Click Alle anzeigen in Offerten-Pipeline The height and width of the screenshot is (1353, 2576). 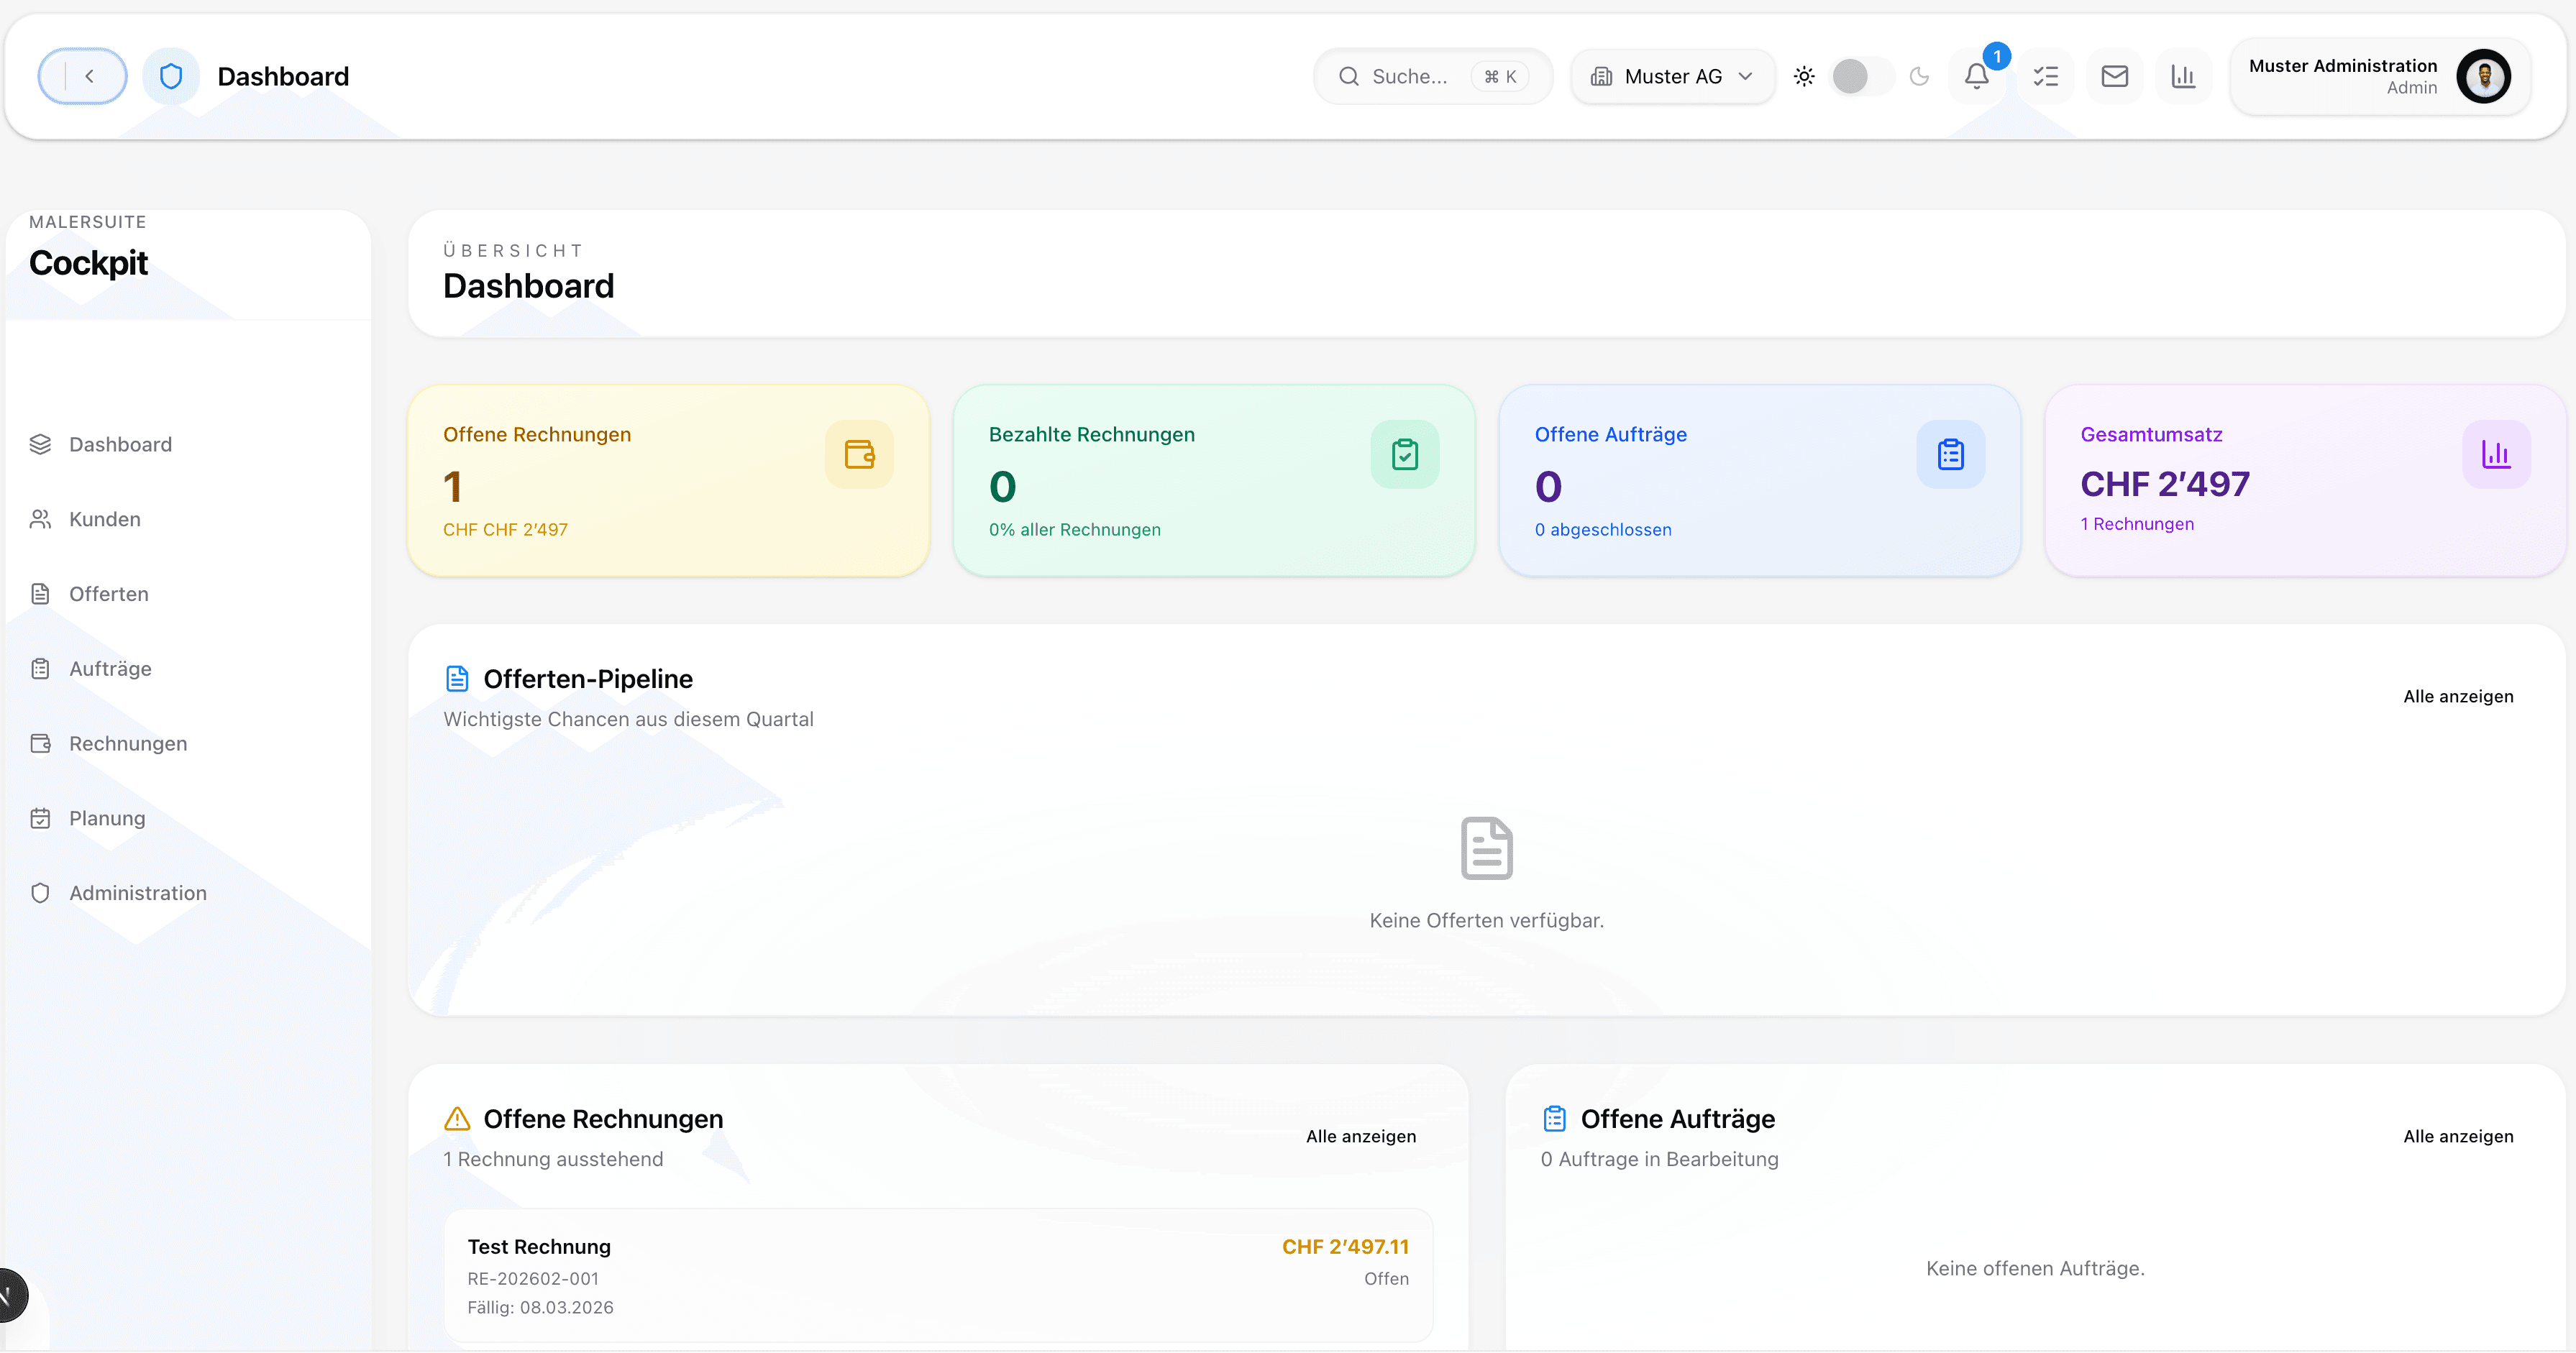(2458, 696)
